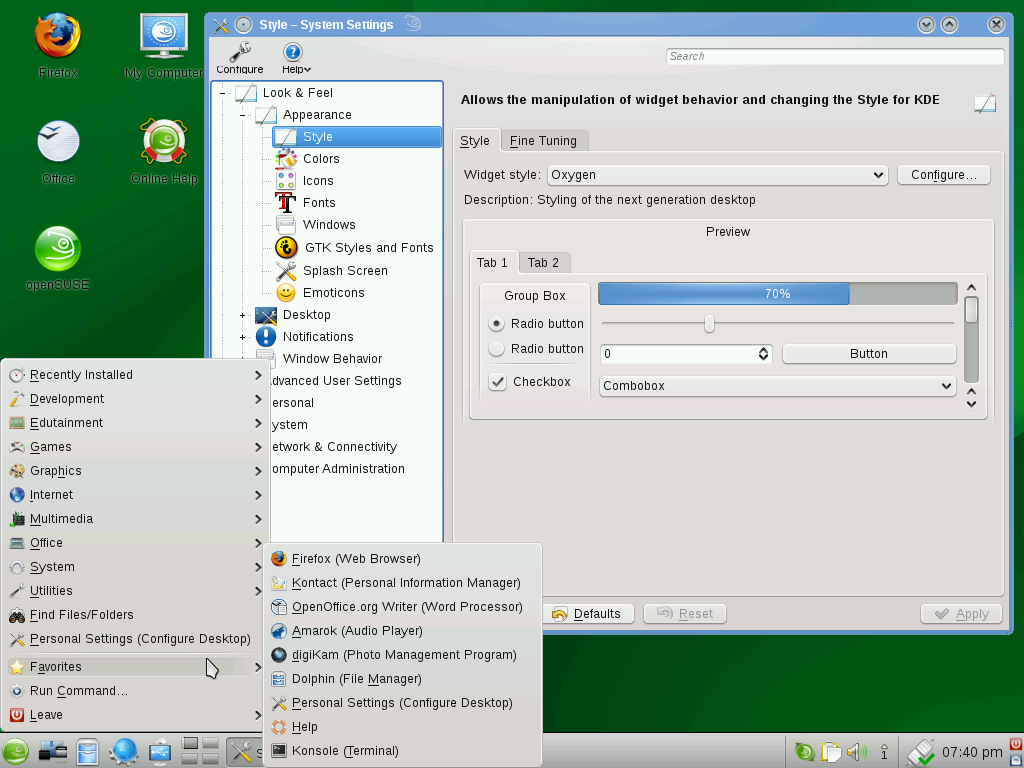The width and height of the screenshot is (1024, 768).
Task: Click the preview slider handle
Action: [709, 323]
